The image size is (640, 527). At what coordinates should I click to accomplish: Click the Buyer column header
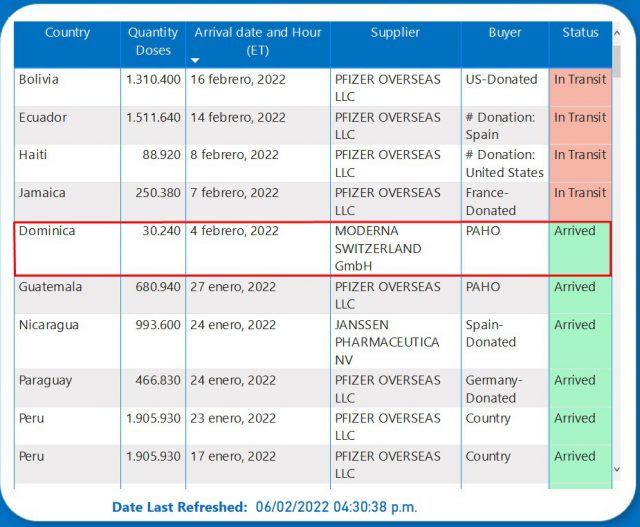point(504,33)
